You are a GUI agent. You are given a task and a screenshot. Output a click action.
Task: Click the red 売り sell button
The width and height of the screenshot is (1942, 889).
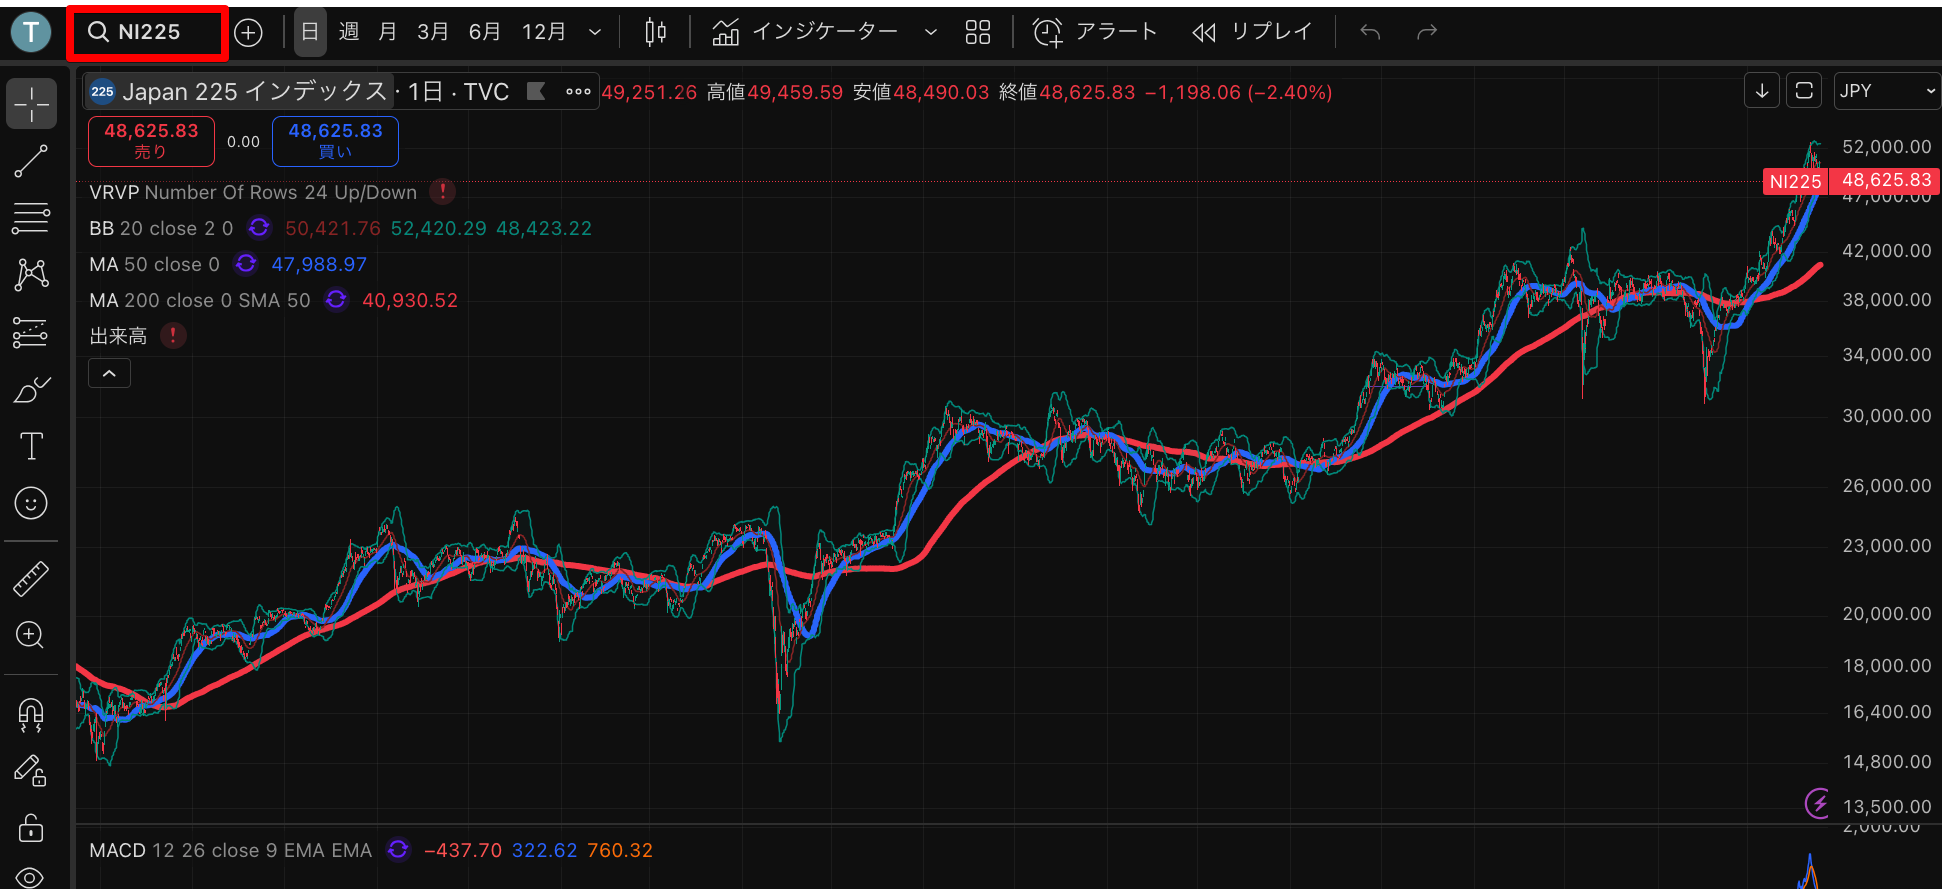coord(151,141)
